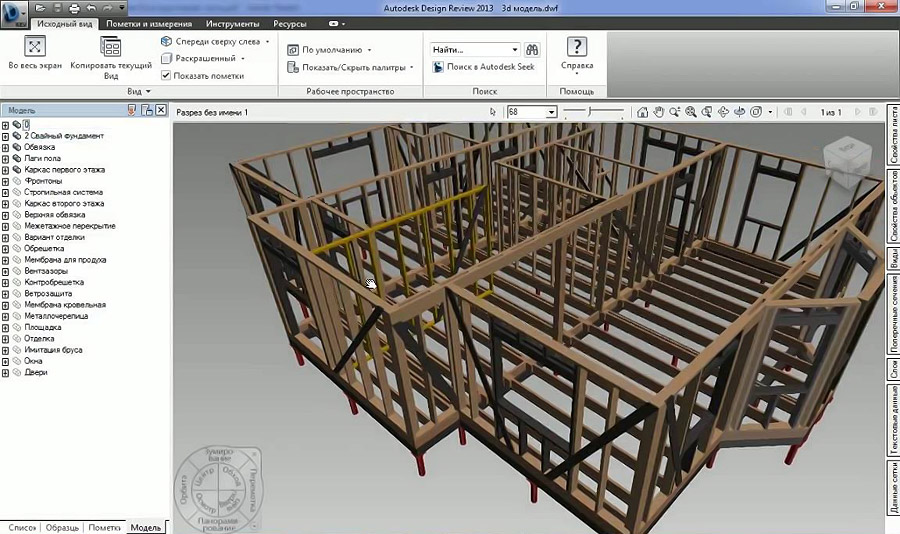900x534 pixels.
Task: Click the Home view icon in canvas toolbar
Action: coord(643,112)
